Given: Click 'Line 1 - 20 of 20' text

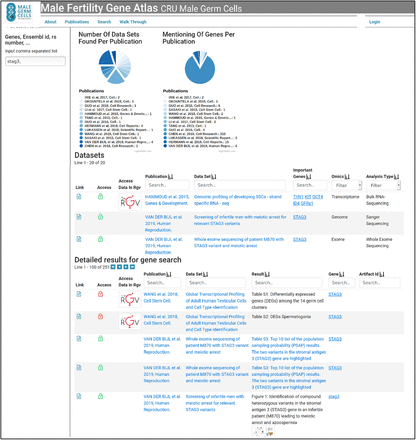Looking at the screenshot, I should pyautogui.click(x=90, y=163).
